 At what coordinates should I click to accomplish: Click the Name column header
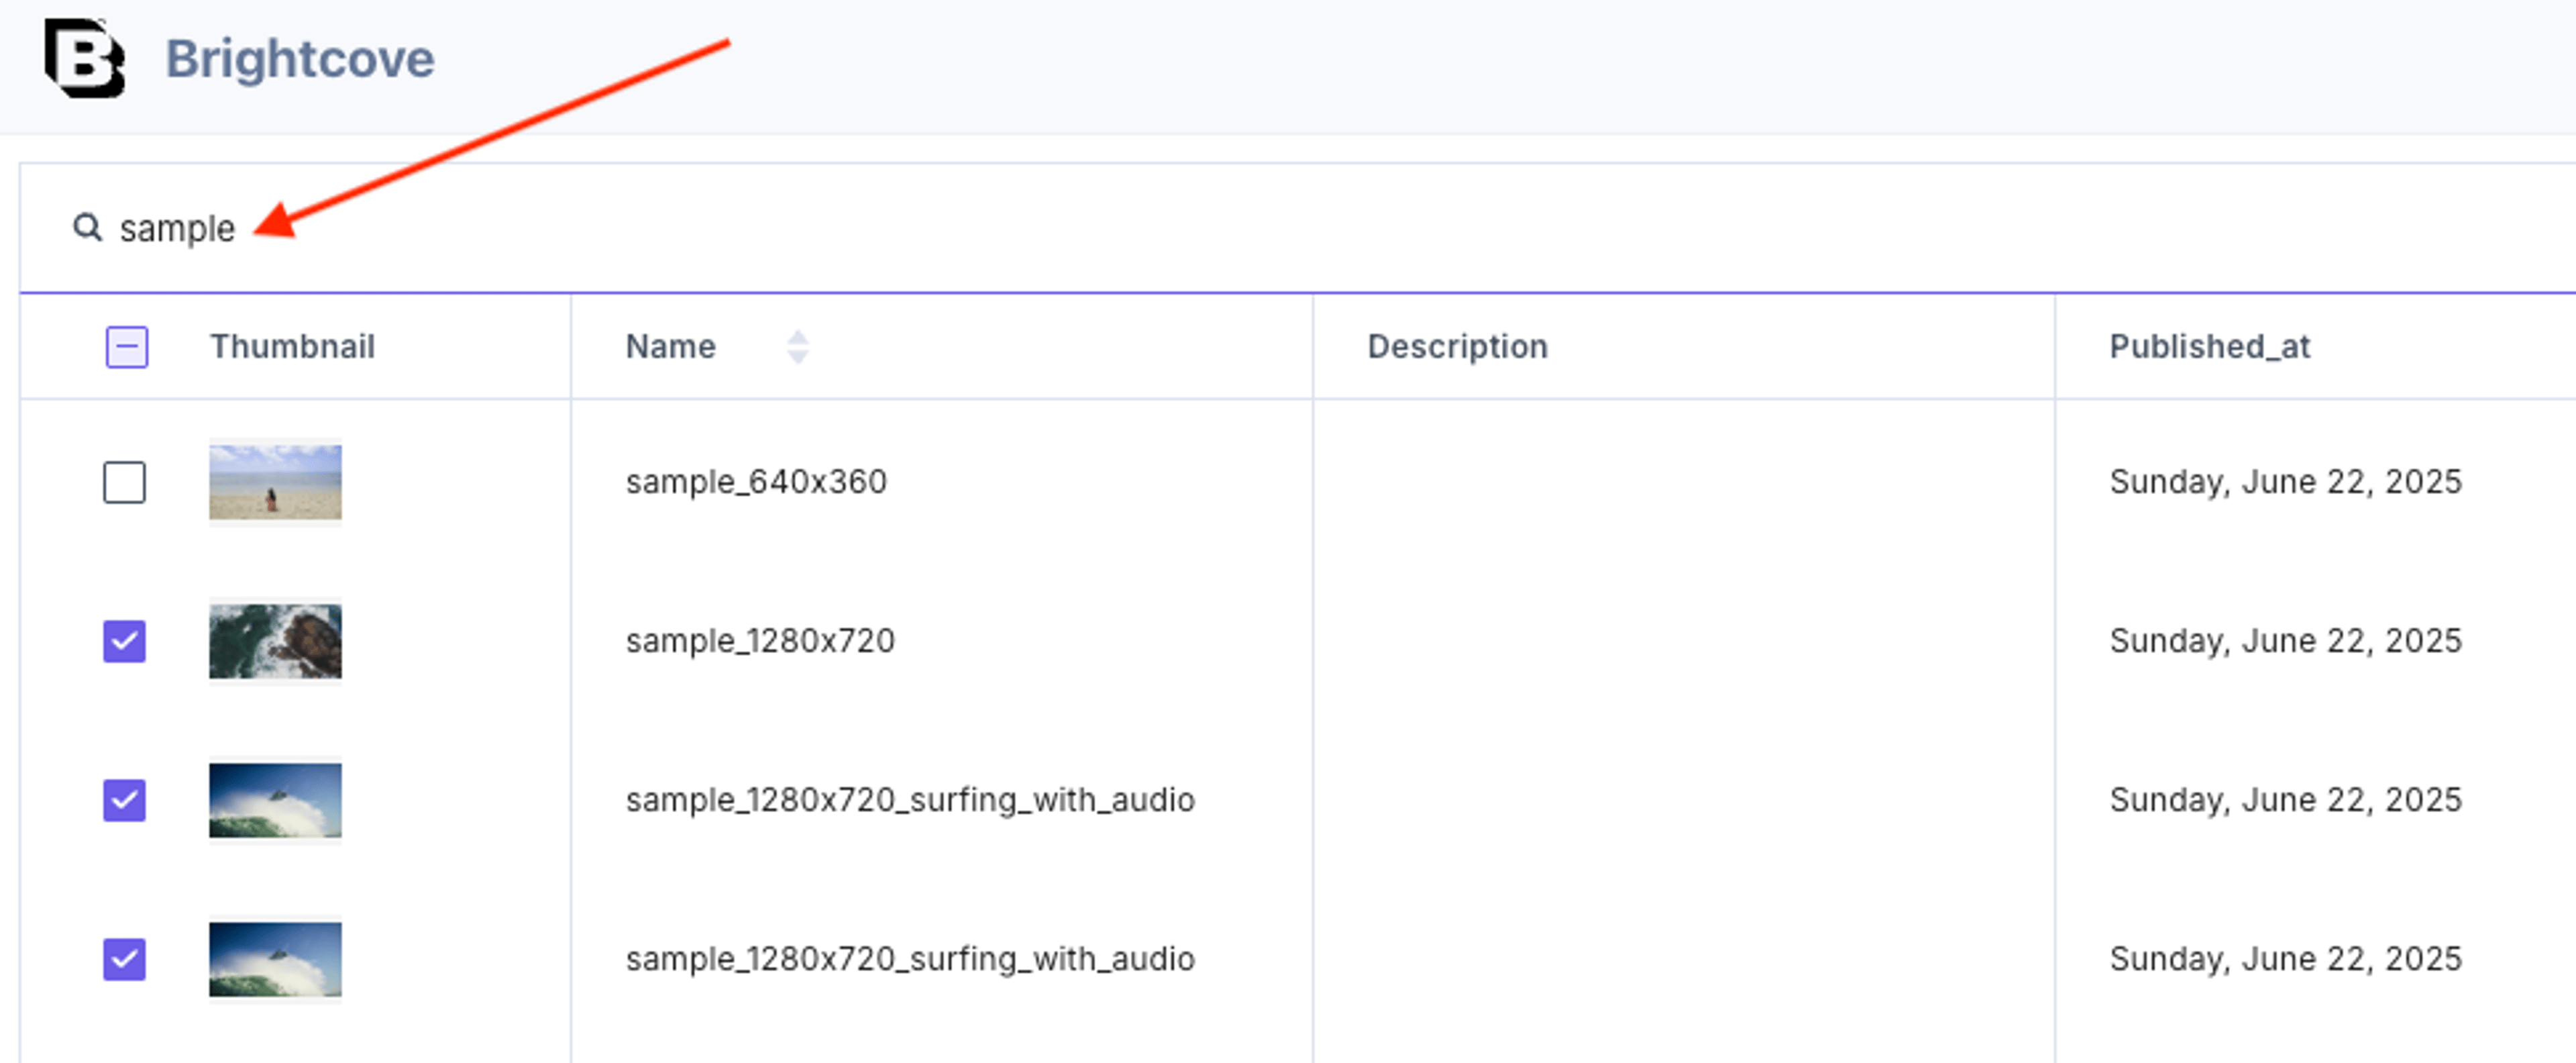click(x=670, y=347)
